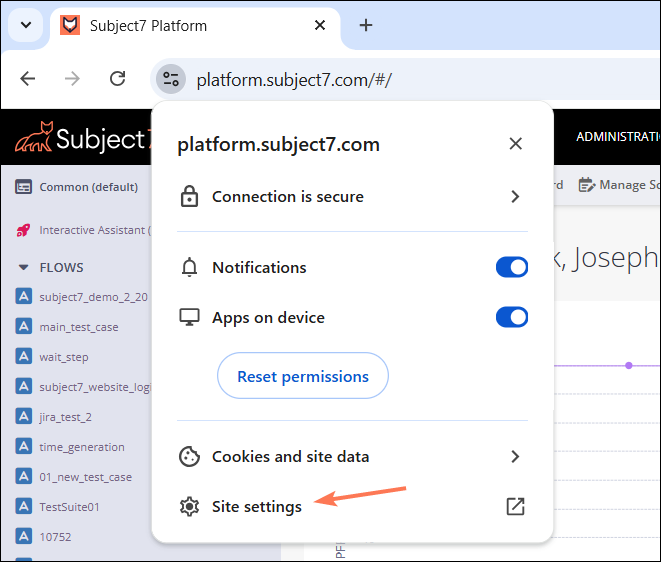This screenshot has height=562, width=661.
Task: Open a new tab with the plus icon
Action: point(366,25)
